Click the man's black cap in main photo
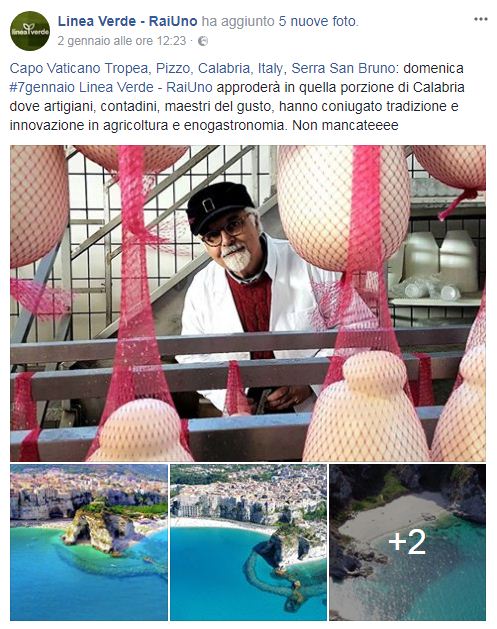 pyautogui.click(x=219, y=206)
